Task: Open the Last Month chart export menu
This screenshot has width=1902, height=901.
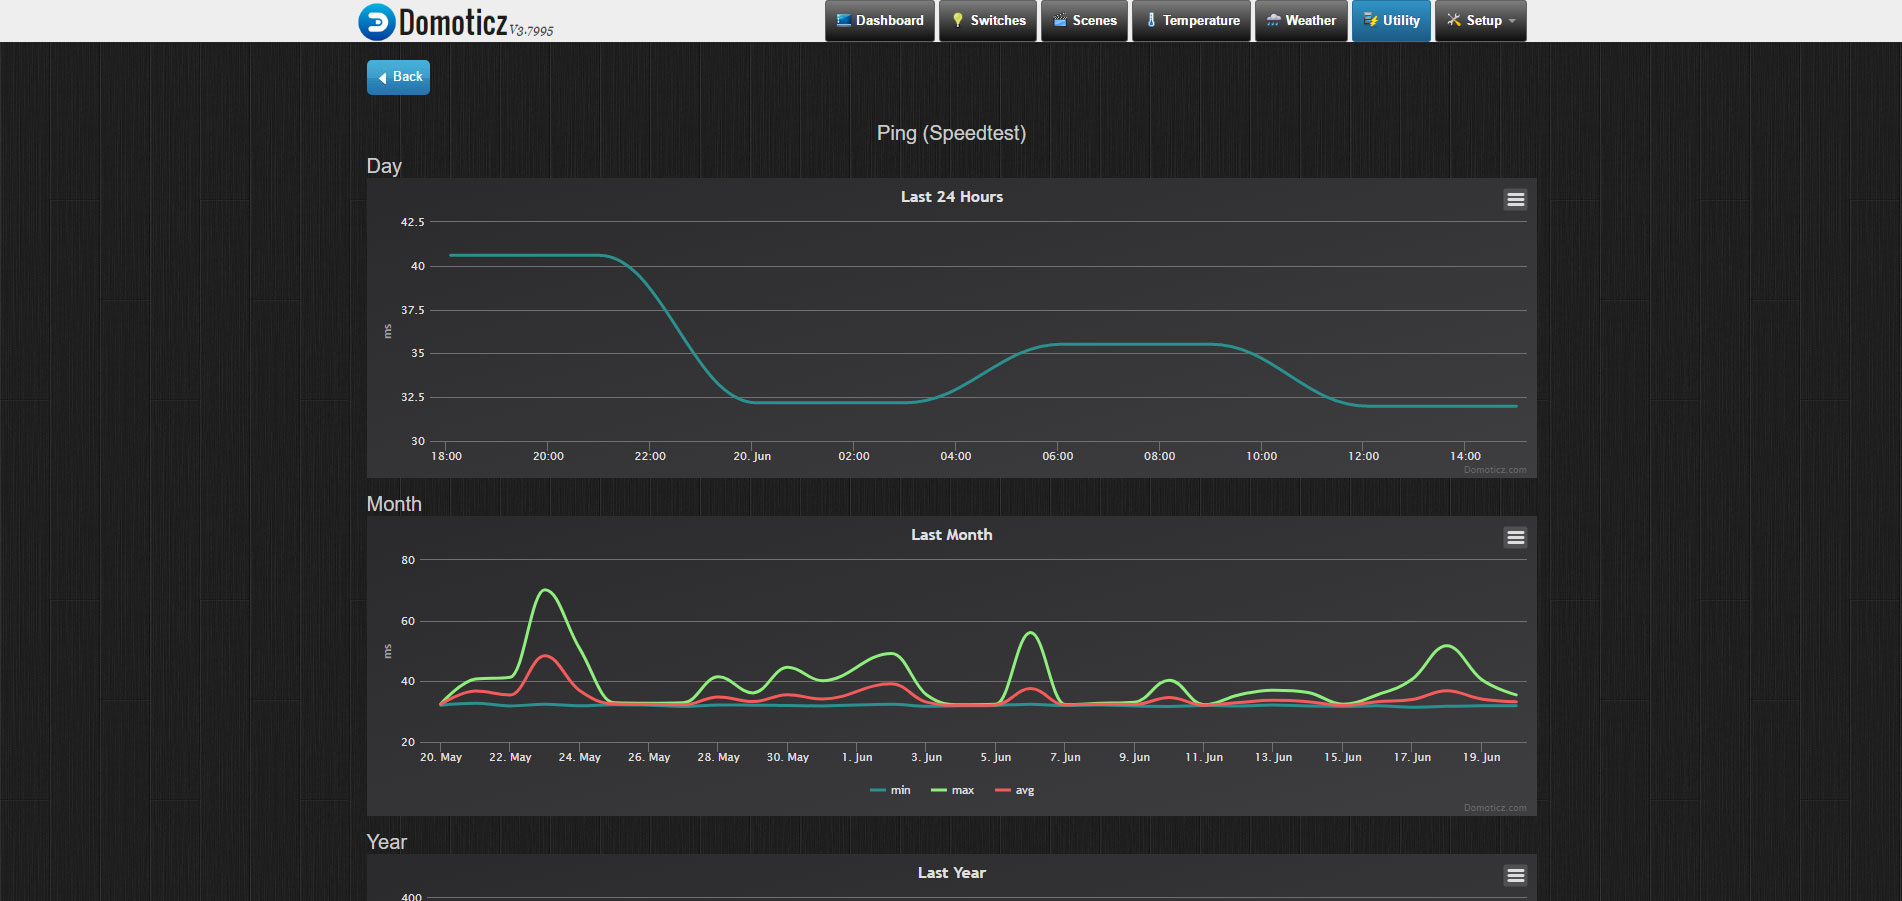Action: (1515, 538)
